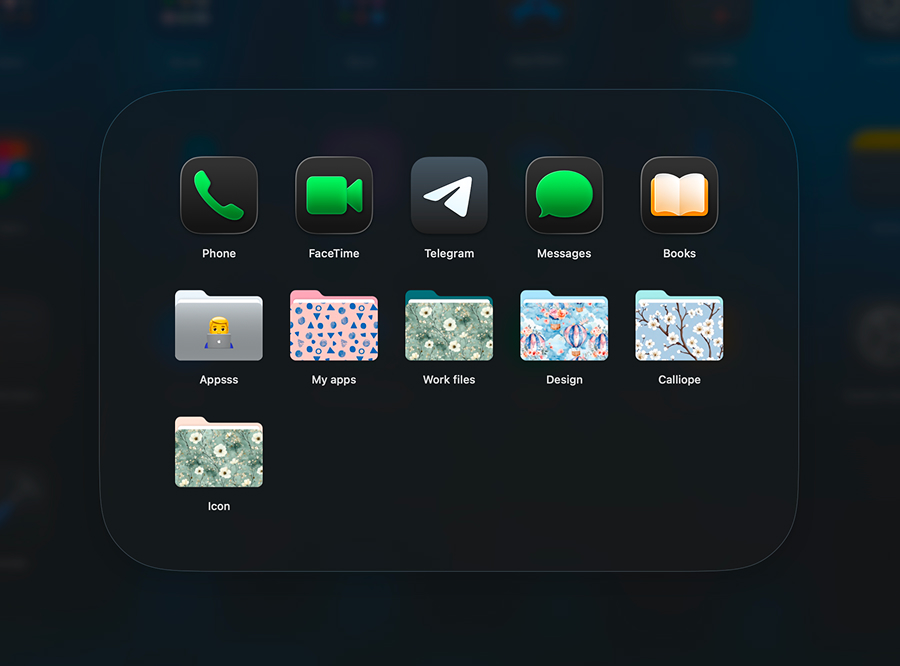The width and height of the screenshot is (900, 666).
Task: Tap the paper plane icon on Telegram
Action: [448, 194]
